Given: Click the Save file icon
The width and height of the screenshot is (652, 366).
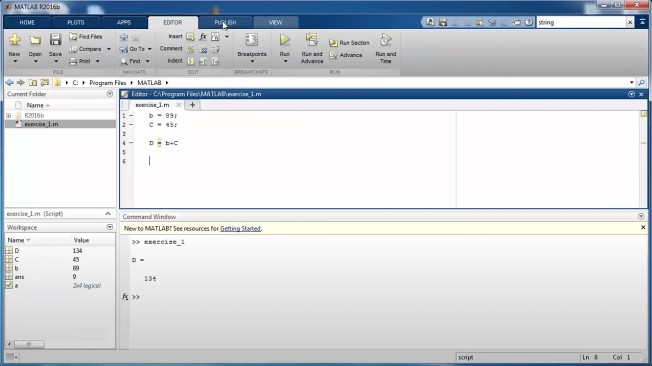Looking at the screenshot, I should click(x=55, y=40).
